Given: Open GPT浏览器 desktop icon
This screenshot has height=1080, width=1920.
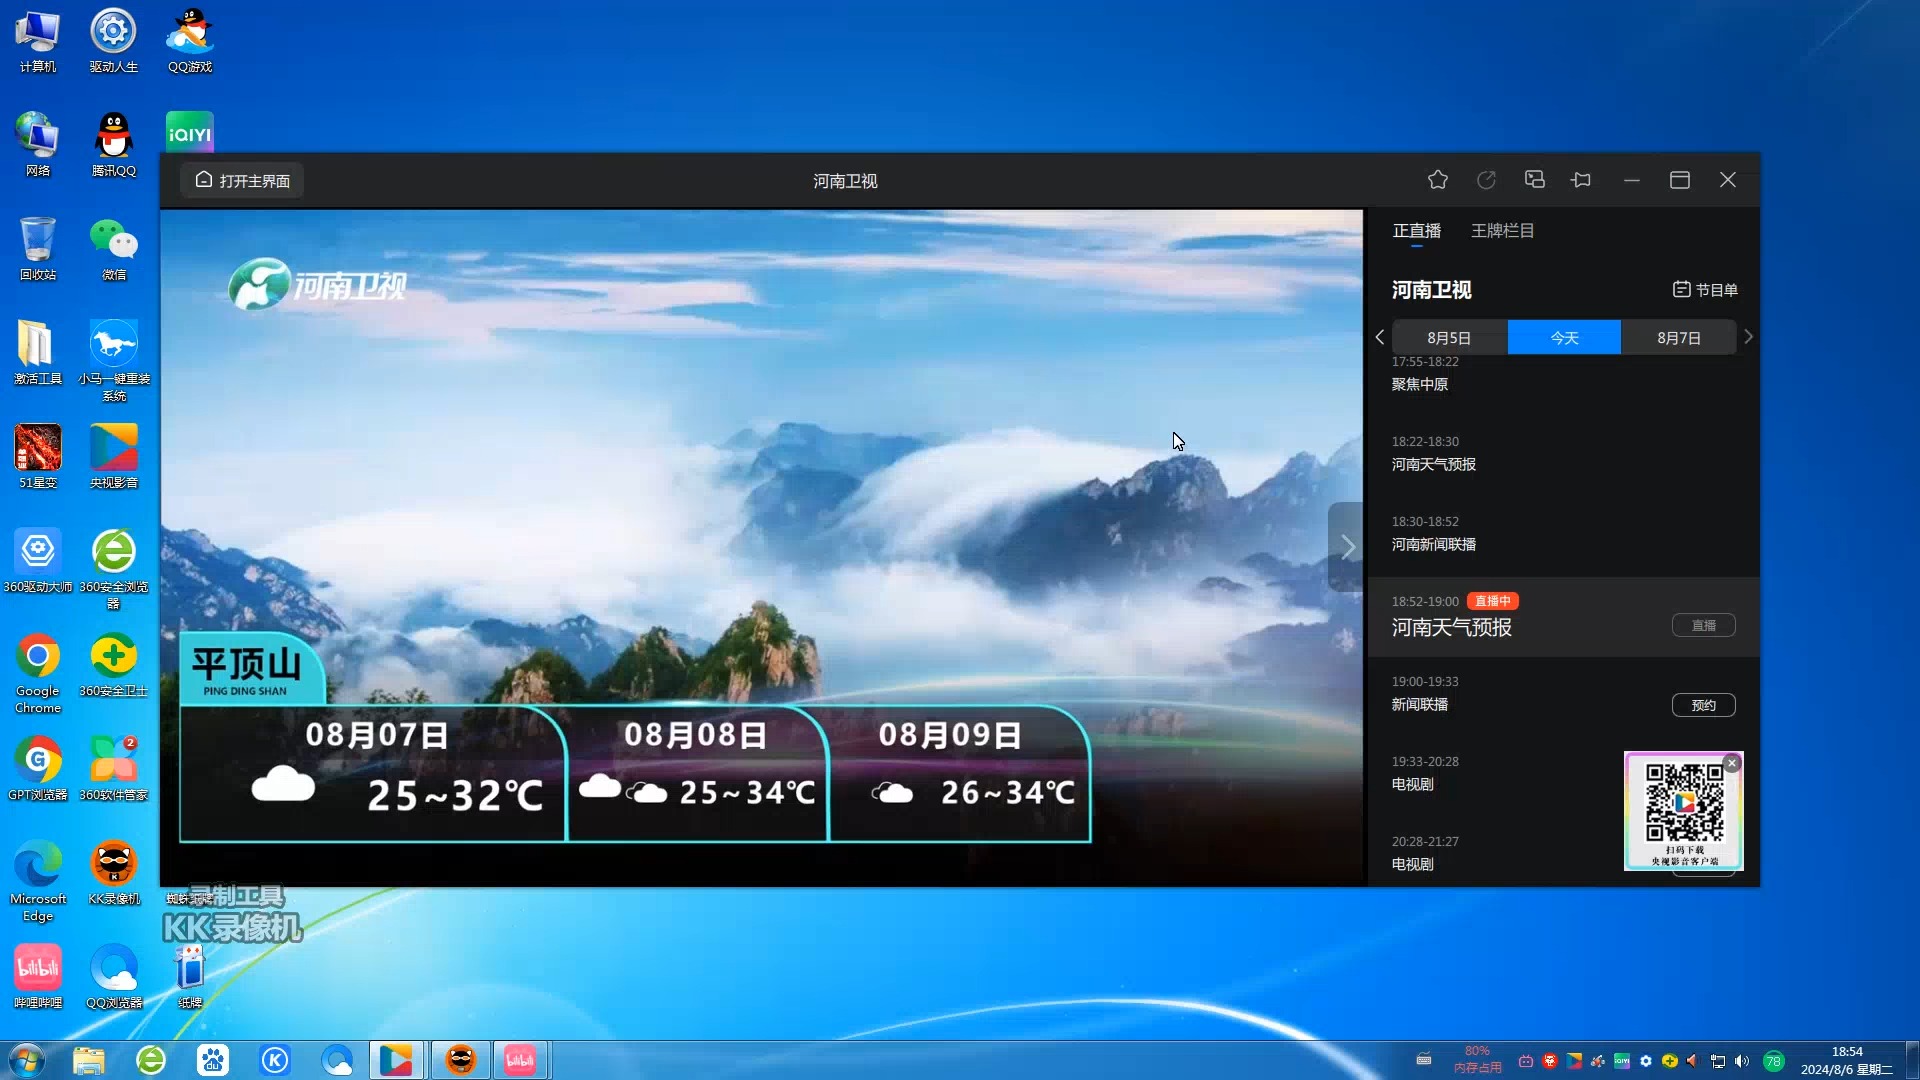Looking at the screenshot, I should (x=37, y=770).
